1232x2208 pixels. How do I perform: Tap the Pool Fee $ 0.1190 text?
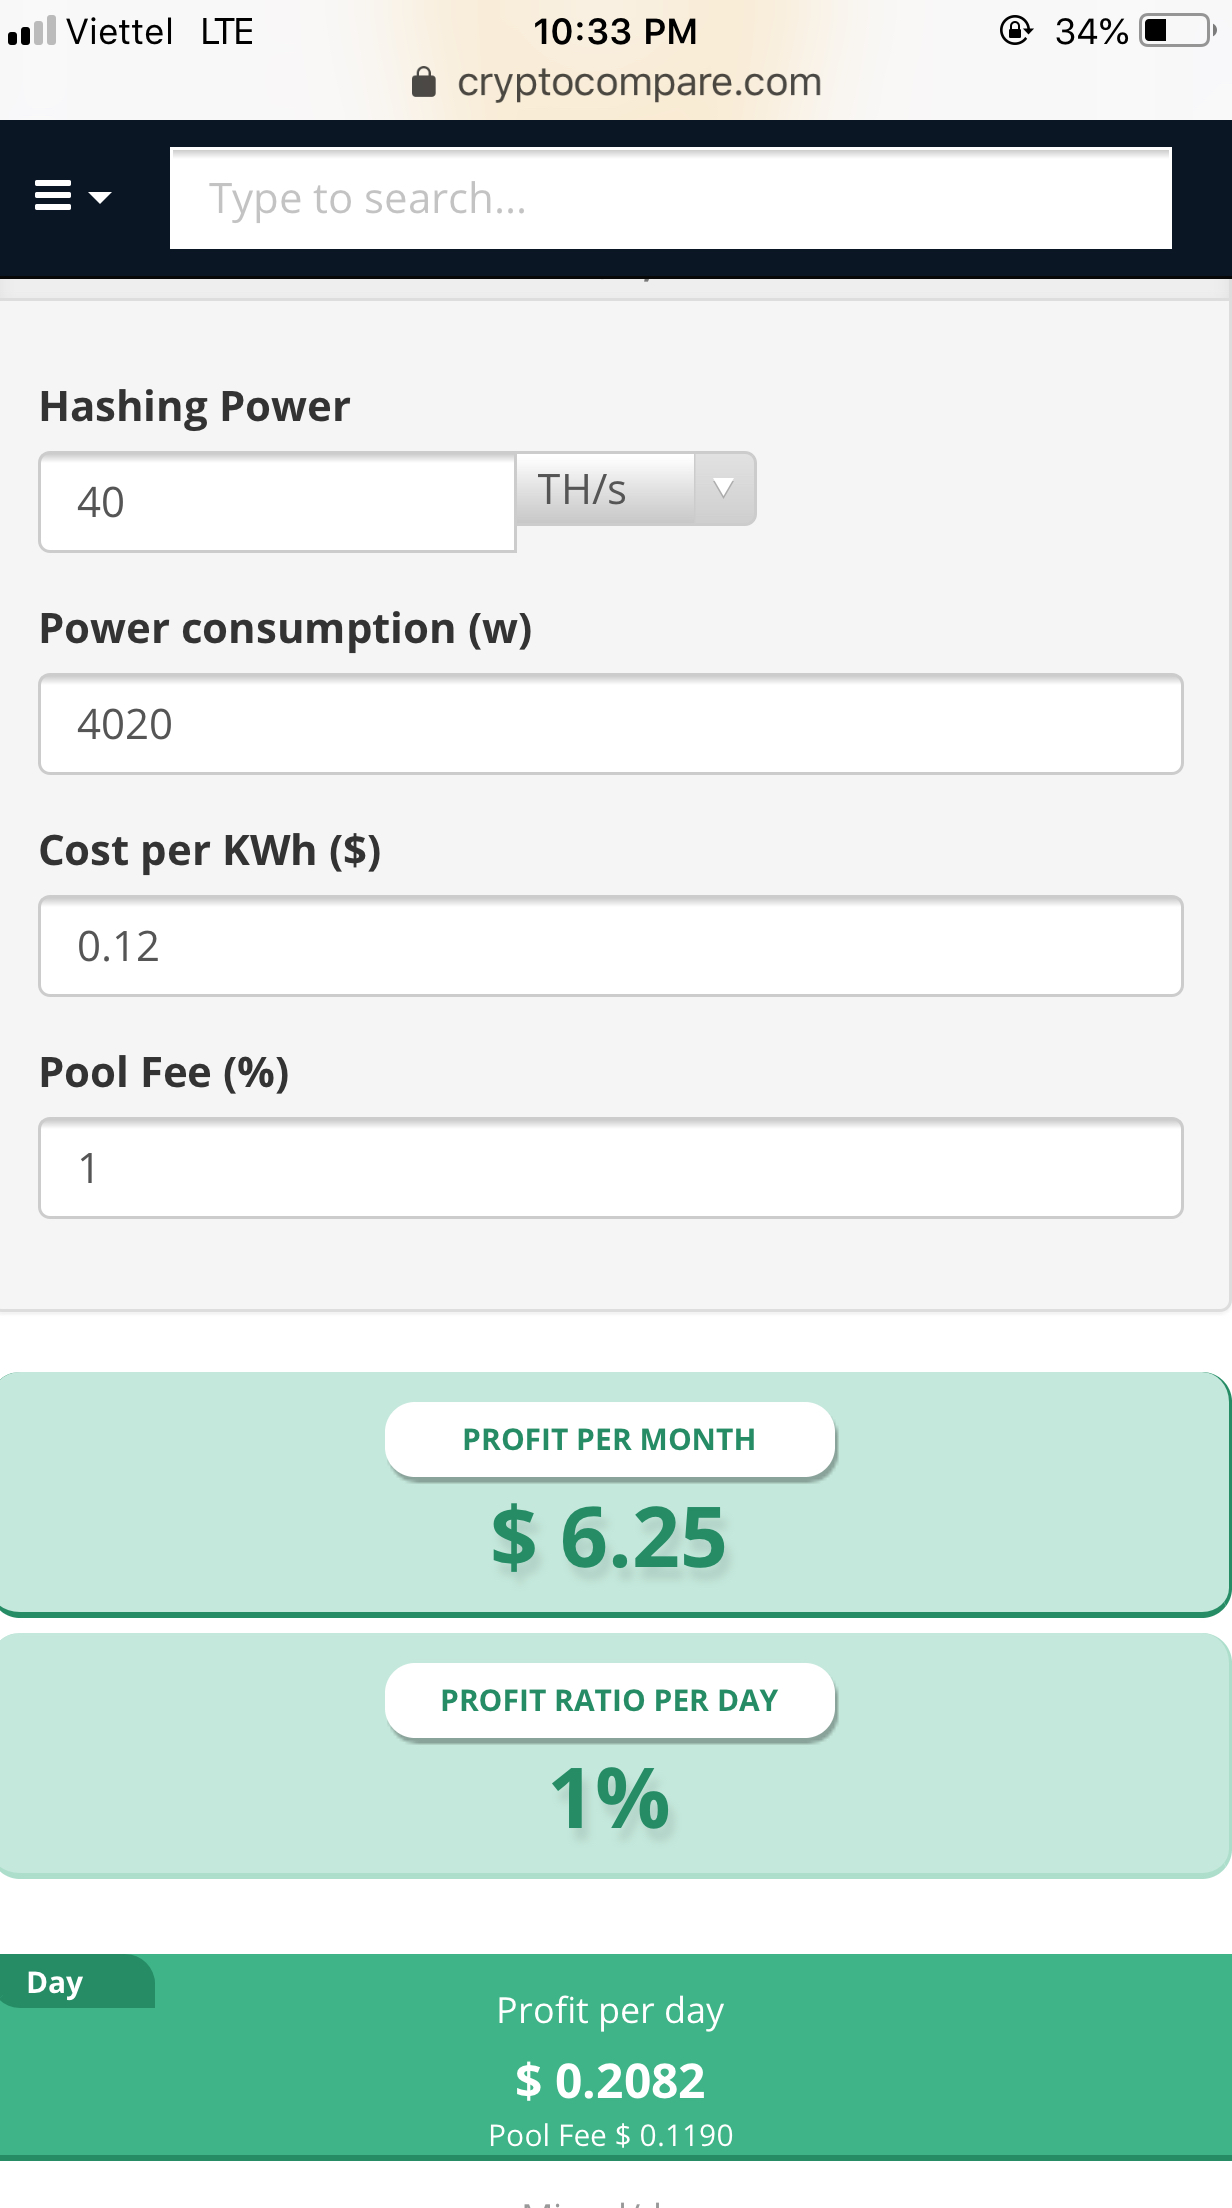click(x=610, y=2136)
